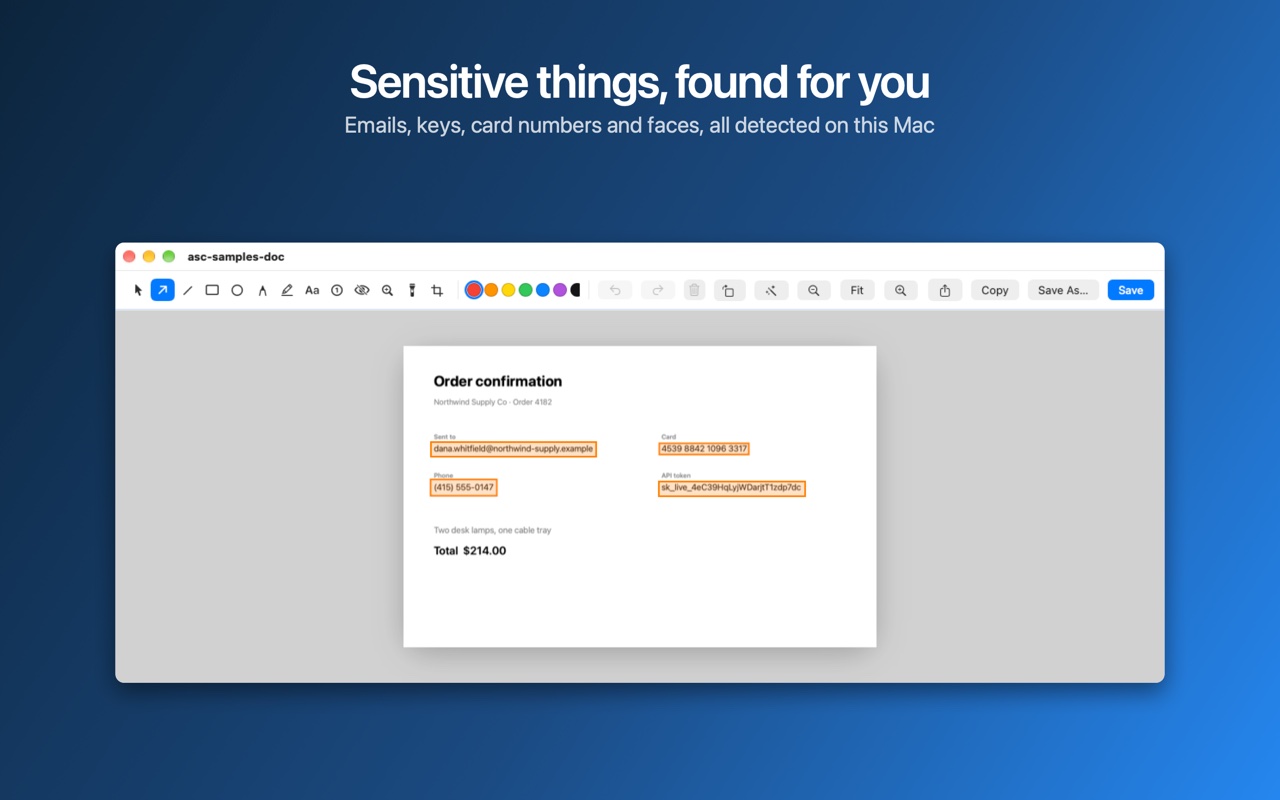This screenshot has height=800, width=1280.
Task: Click the Save As… button
Action: (x=1063, y=290)
